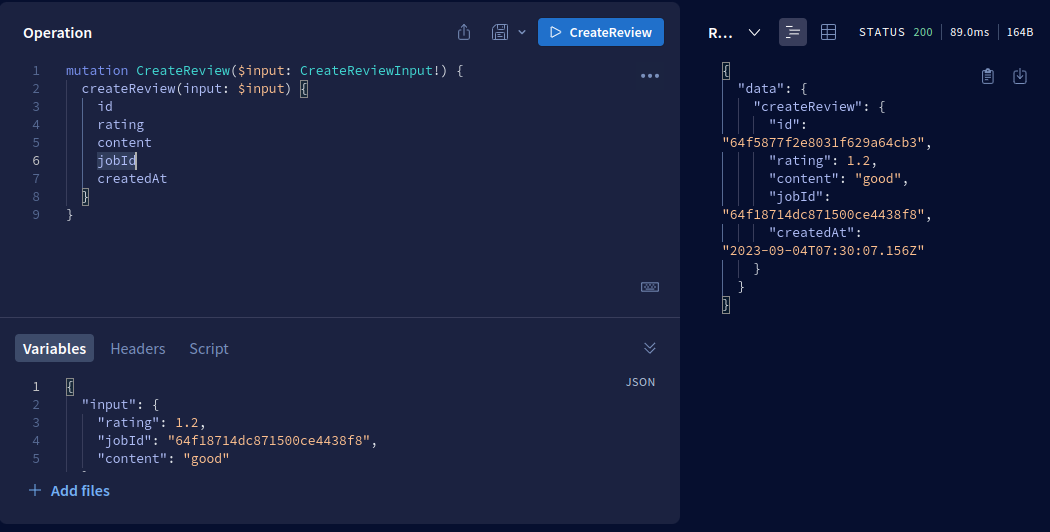The width and height of the screenshot is (1050, 532).
Task: Copy the response to clipboard
Action: pos(988,76)
